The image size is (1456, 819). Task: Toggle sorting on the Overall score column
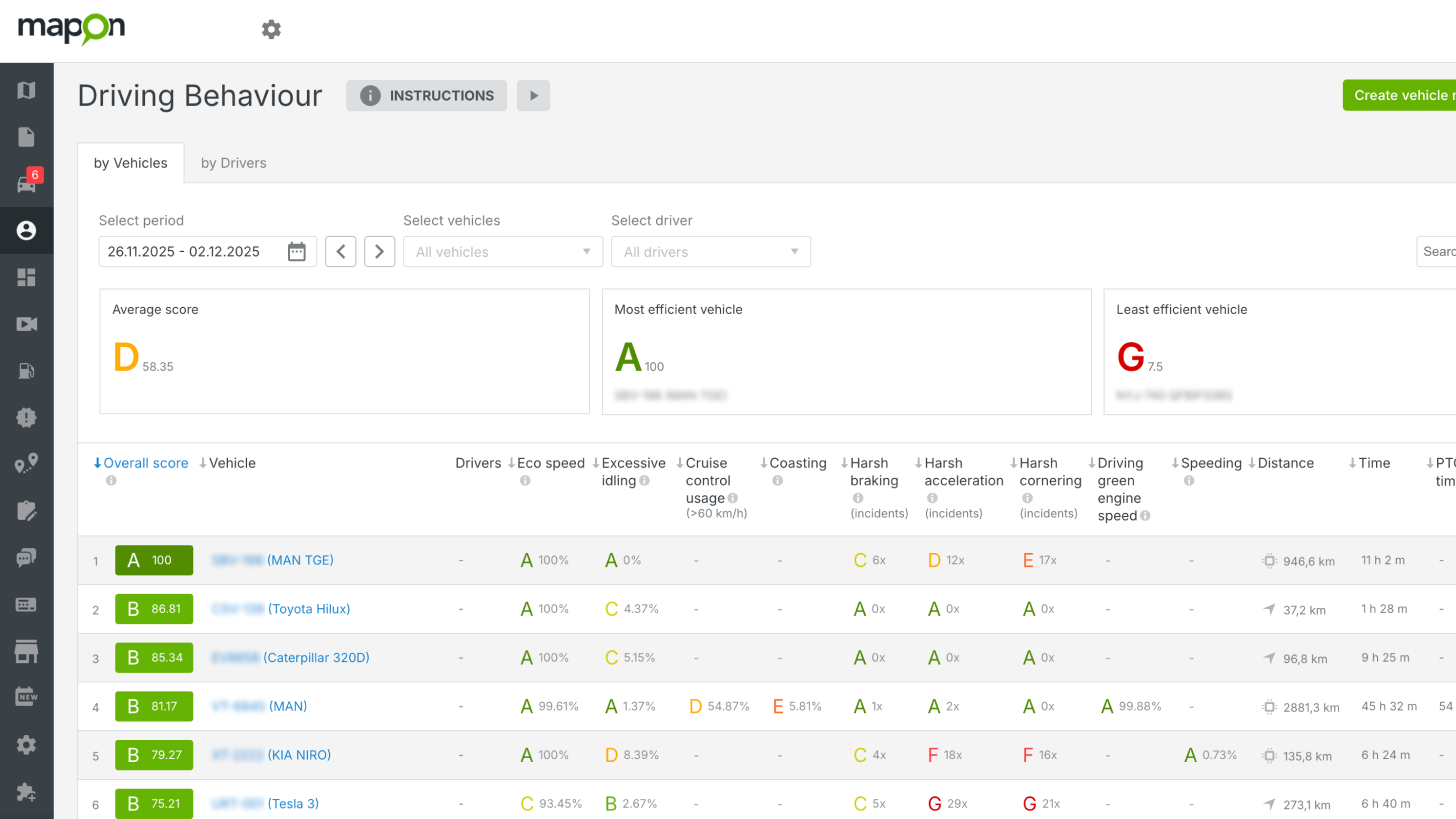tap(141, 463)
